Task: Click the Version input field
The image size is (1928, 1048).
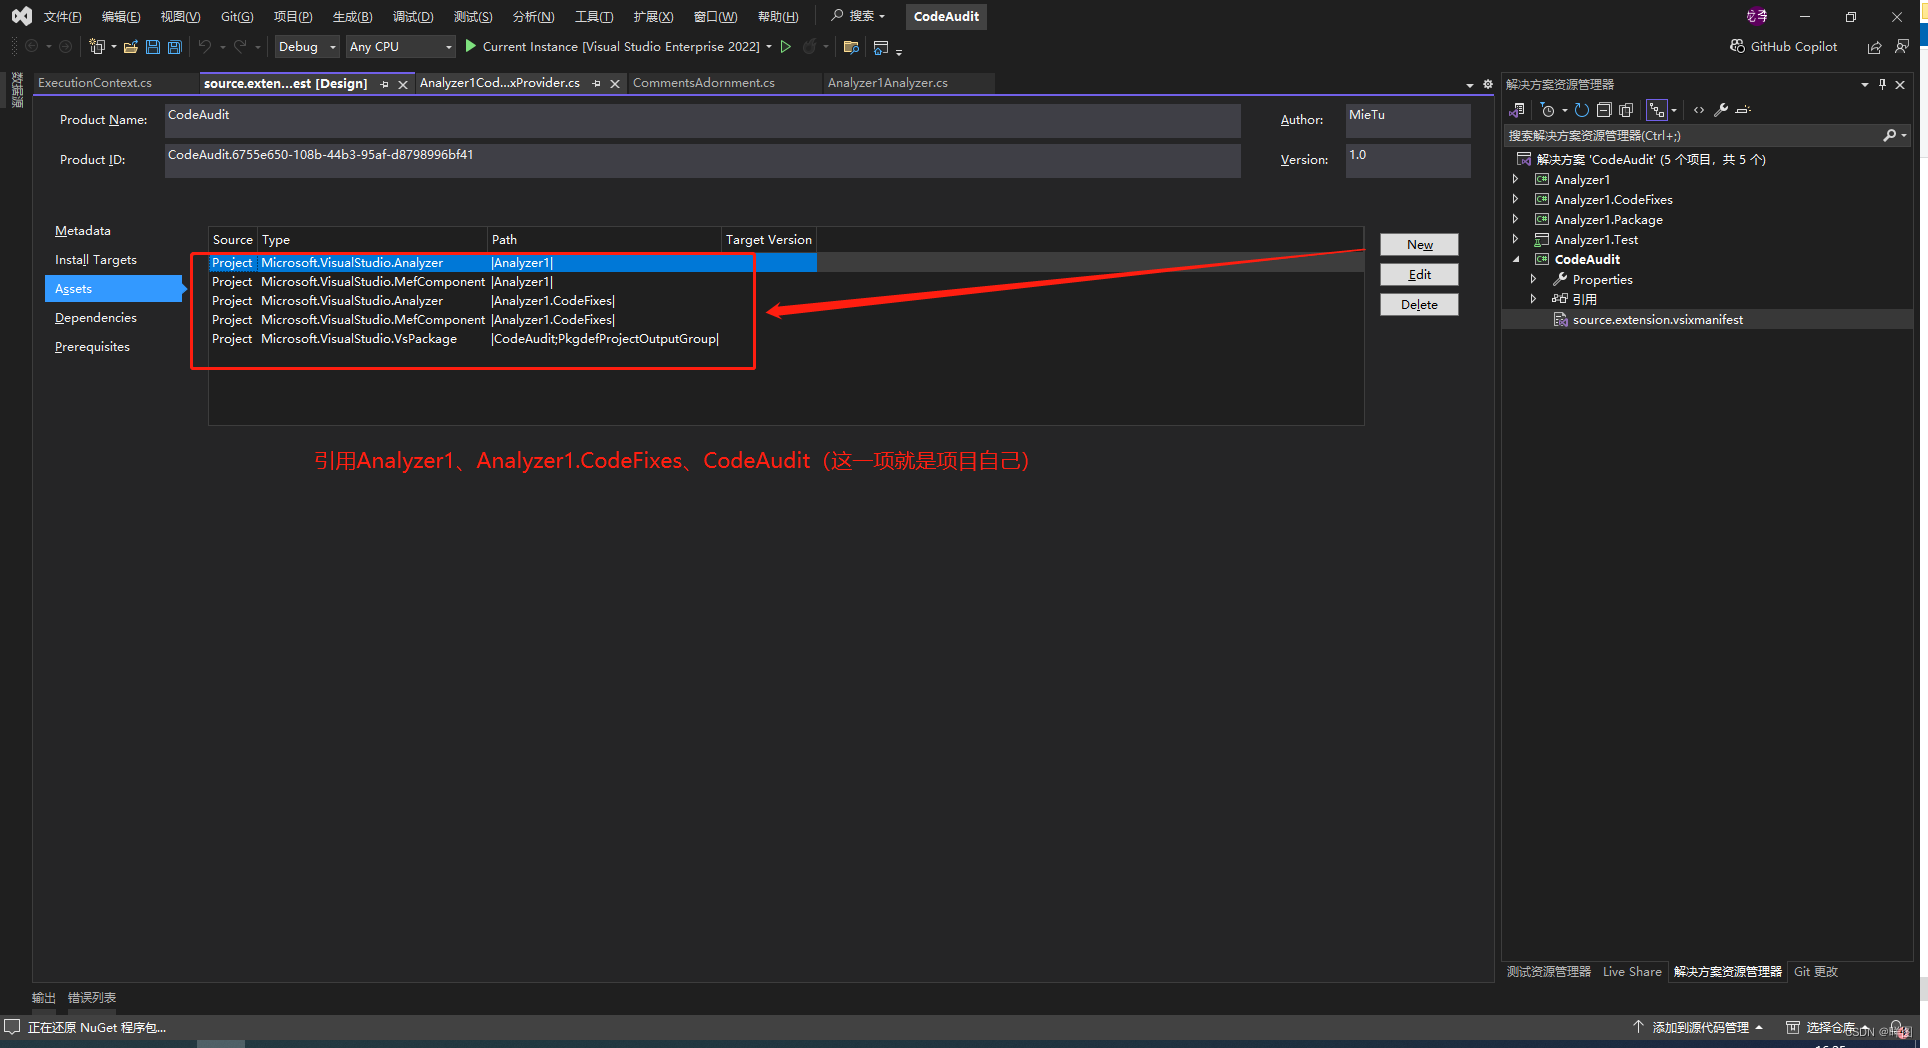Action: (1408, 160)
